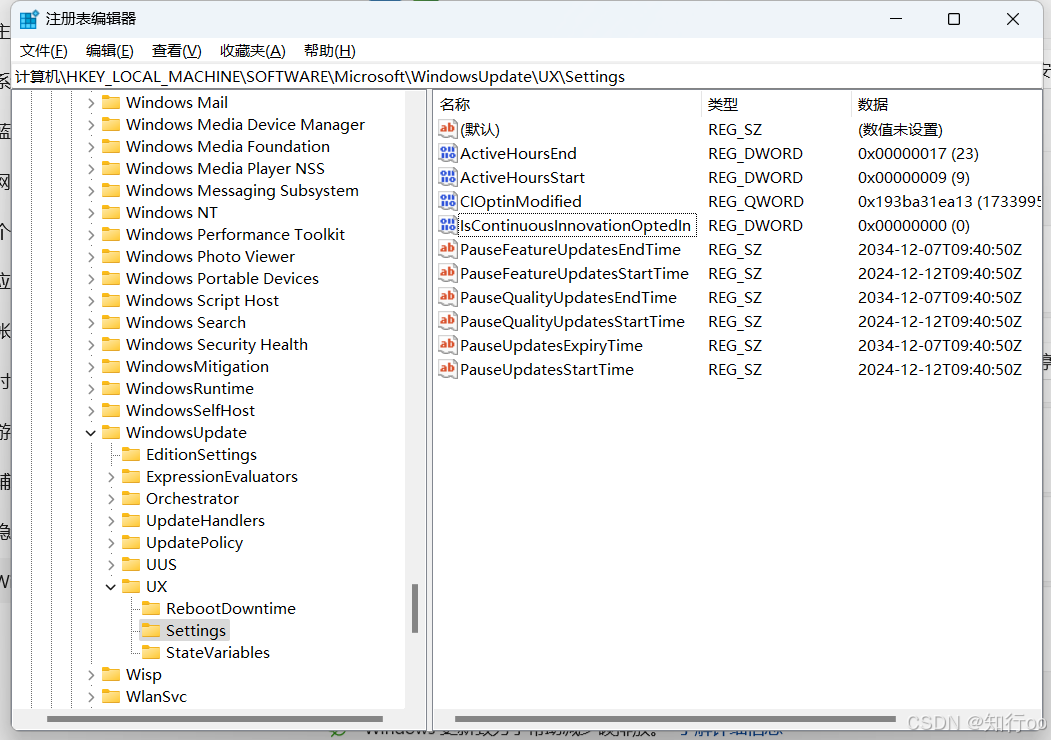This screenshot has height=740, width=1051.
Task: Open the 编辑(E) menu
Action: pyautogui.click(x=109, y=51)
